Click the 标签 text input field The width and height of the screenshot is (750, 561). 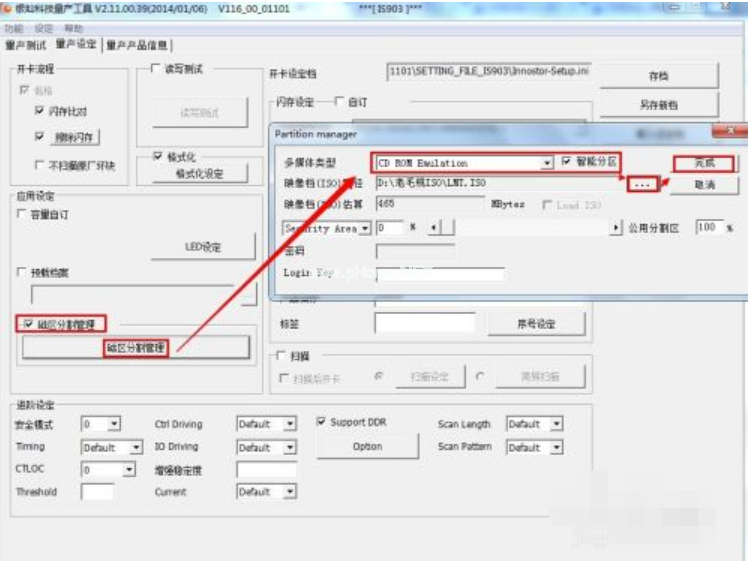pyautogui.click(x=424, y=323)
